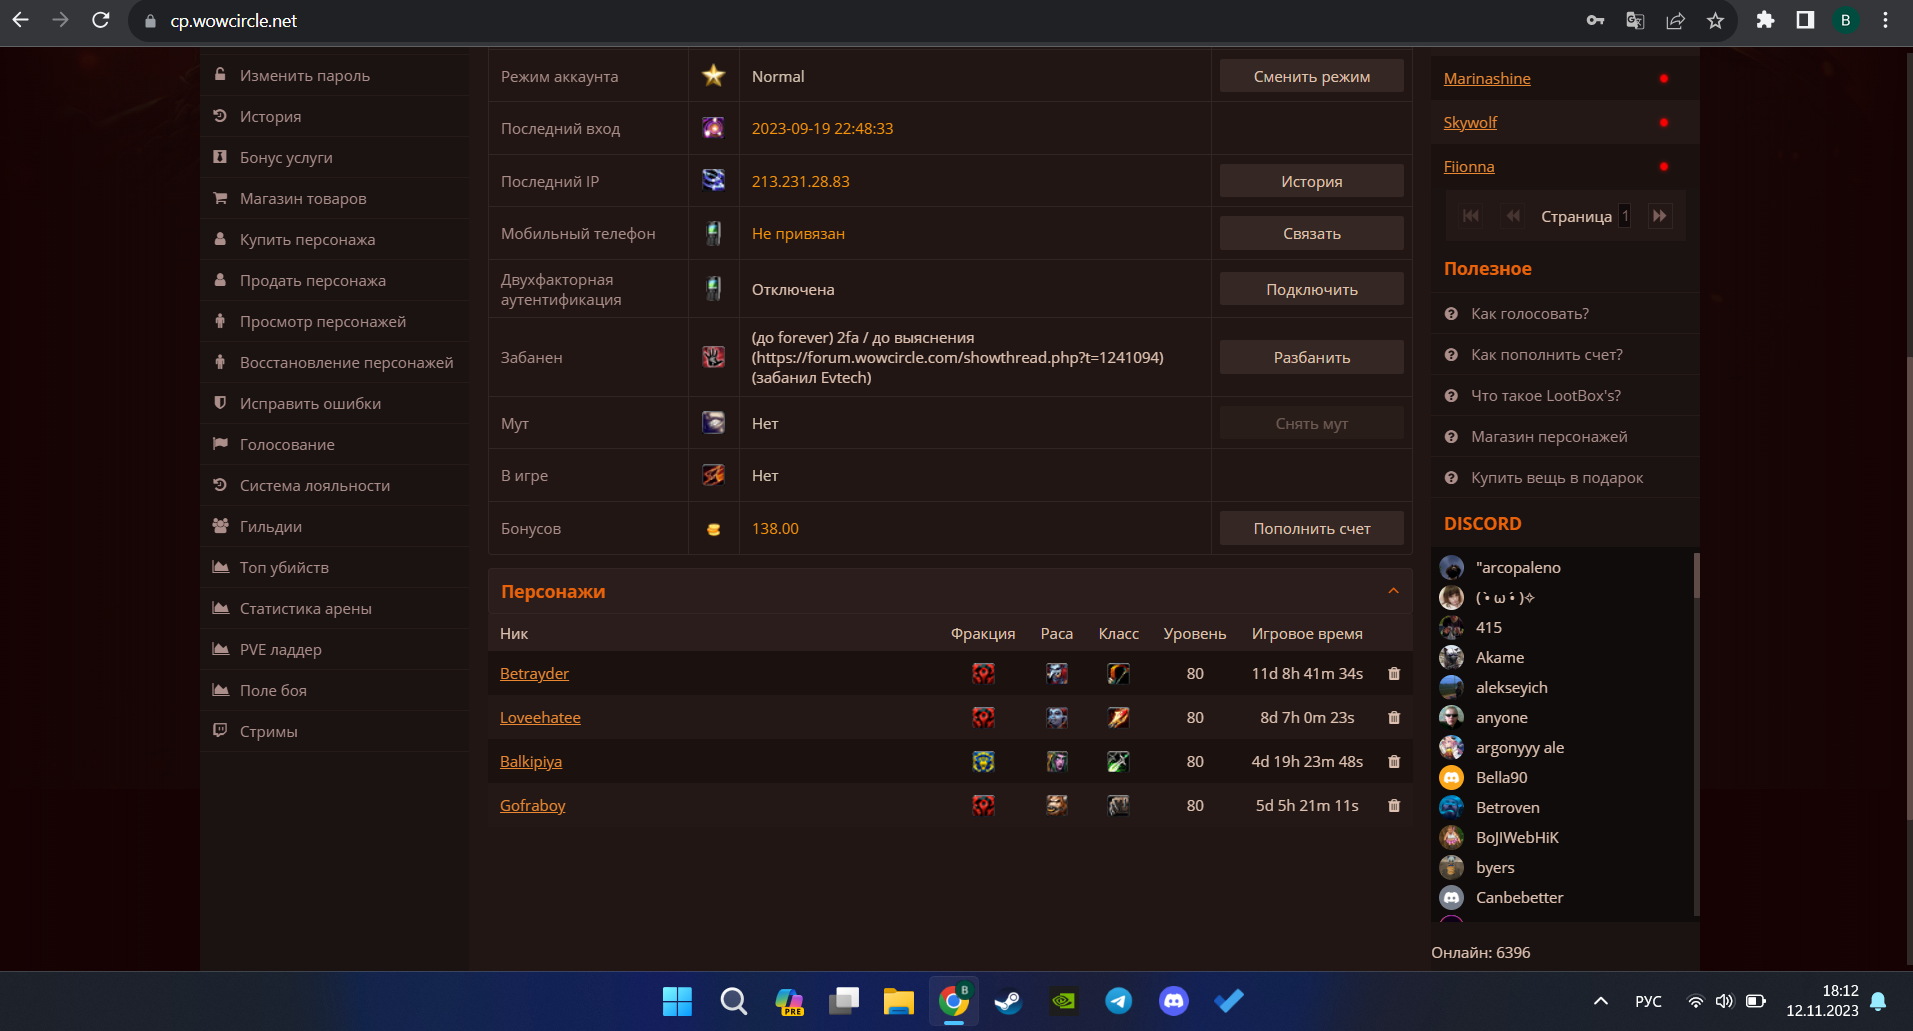Click trash icon next to Gofraboy

[x=1393, y=806]
